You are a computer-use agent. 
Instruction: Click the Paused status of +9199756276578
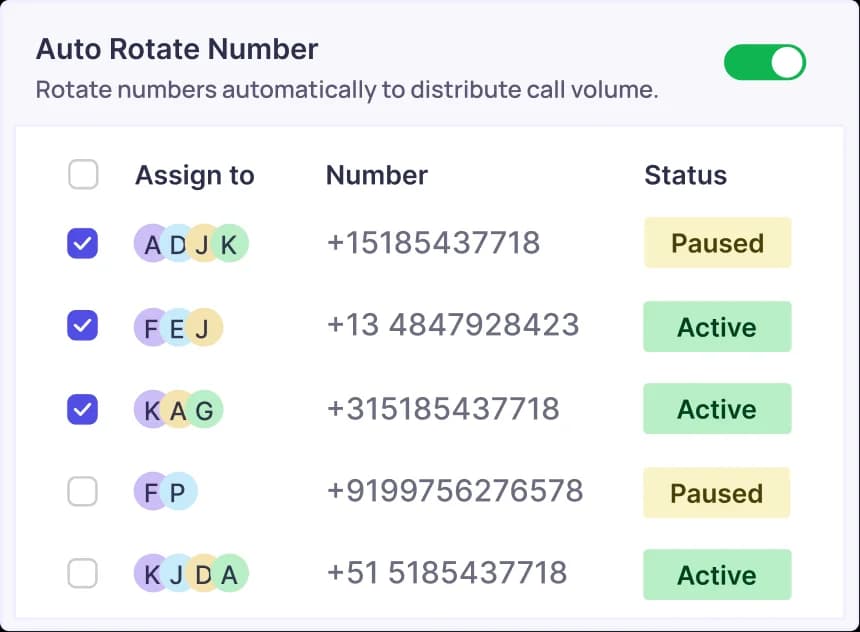click(x=717, y=492)
